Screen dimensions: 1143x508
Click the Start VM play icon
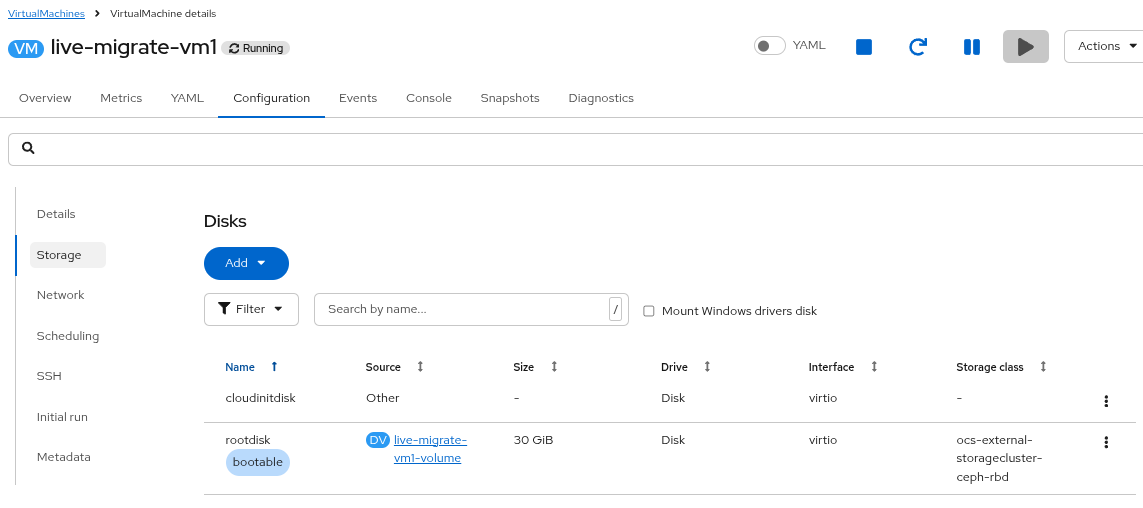point(1025,47)
